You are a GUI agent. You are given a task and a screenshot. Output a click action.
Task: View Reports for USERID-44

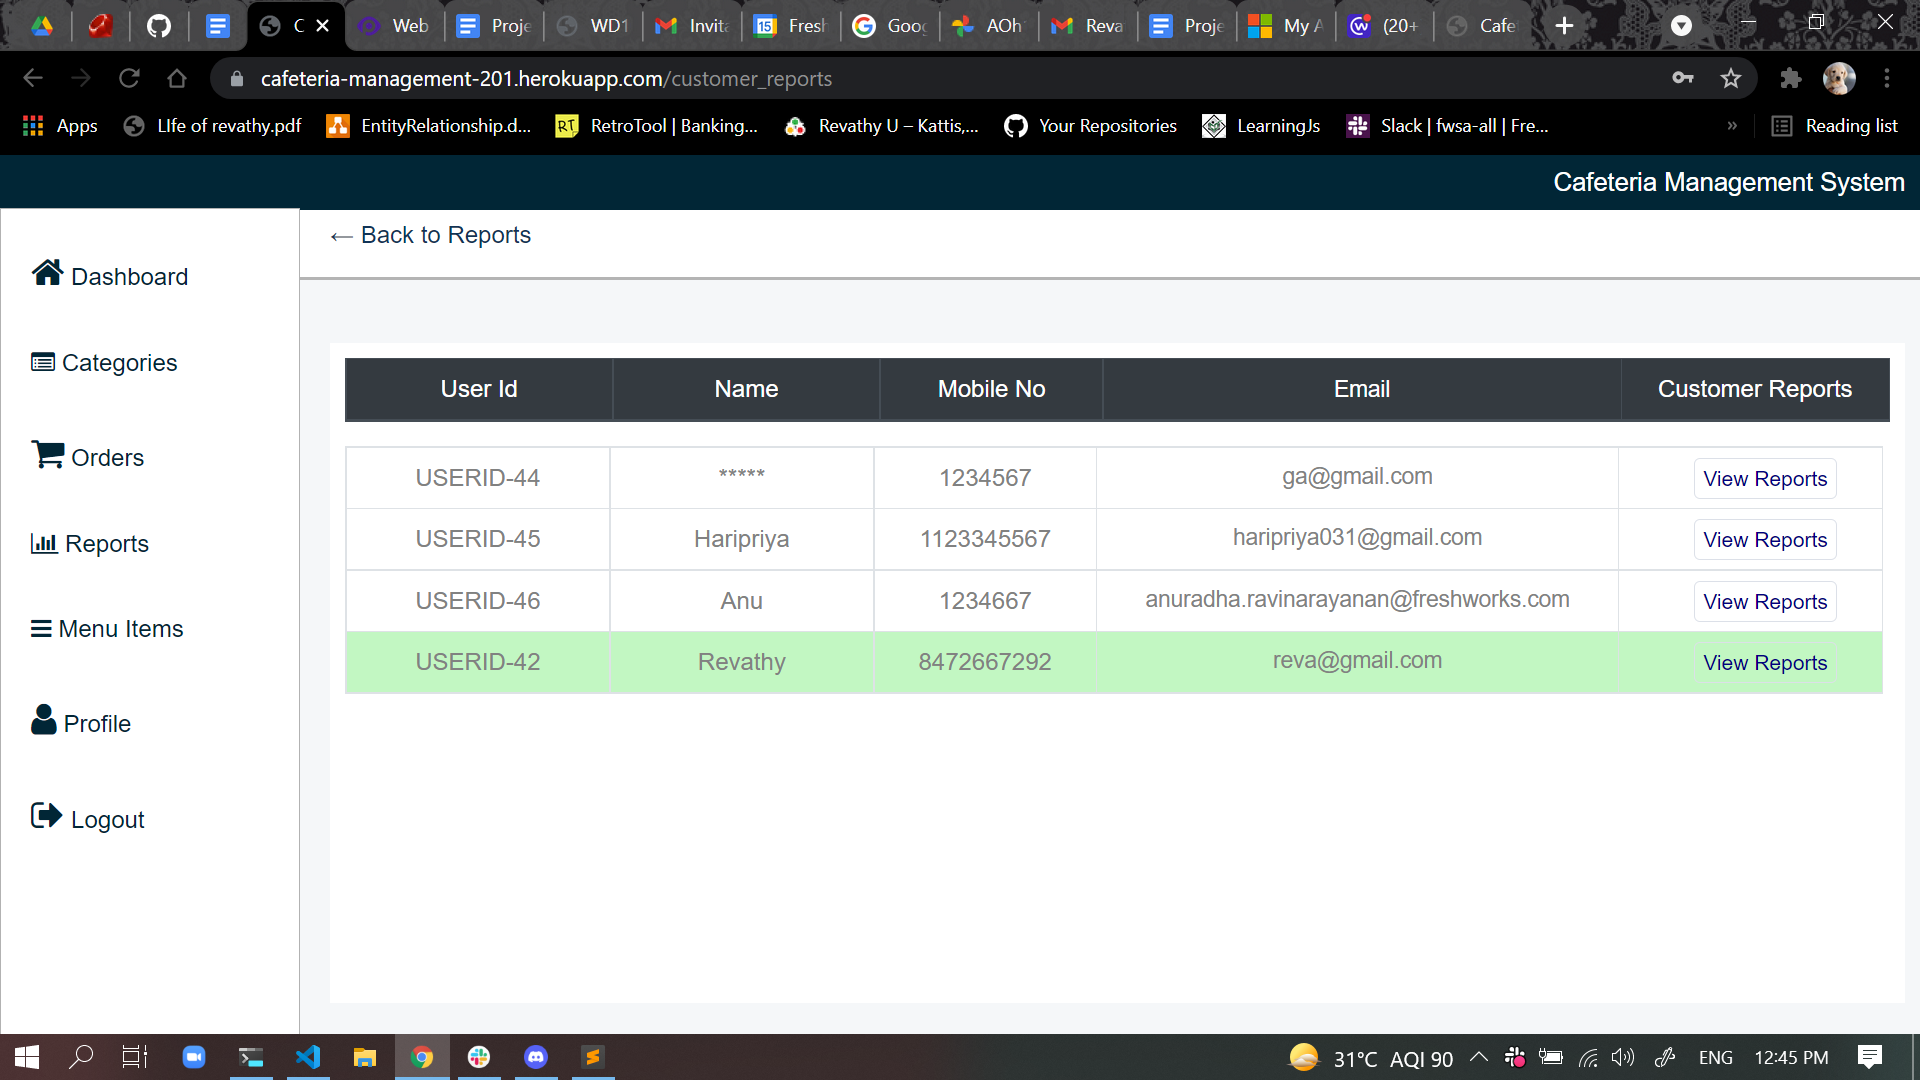tap(1764, 479)
